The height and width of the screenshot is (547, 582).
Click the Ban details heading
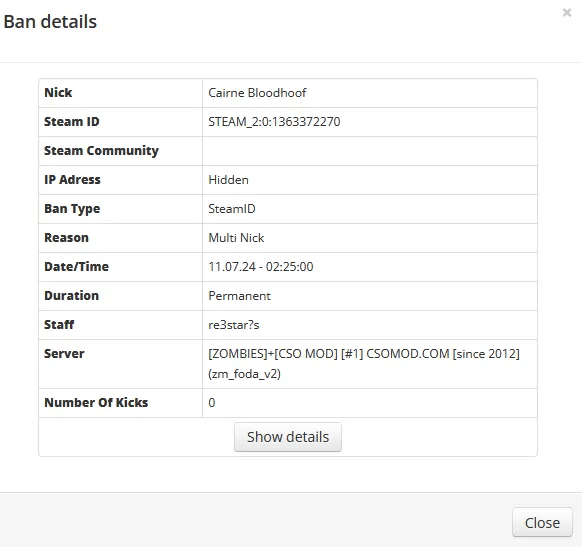coord(50,22)
